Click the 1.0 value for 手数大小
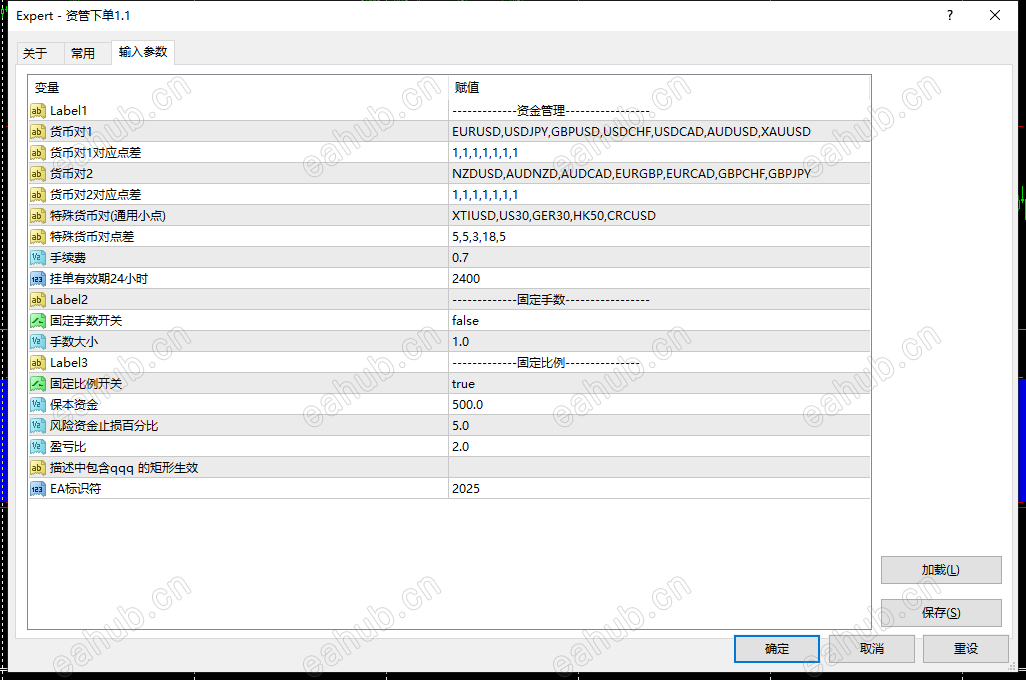Screen dimensions: 1026x680 coord(660,342)
